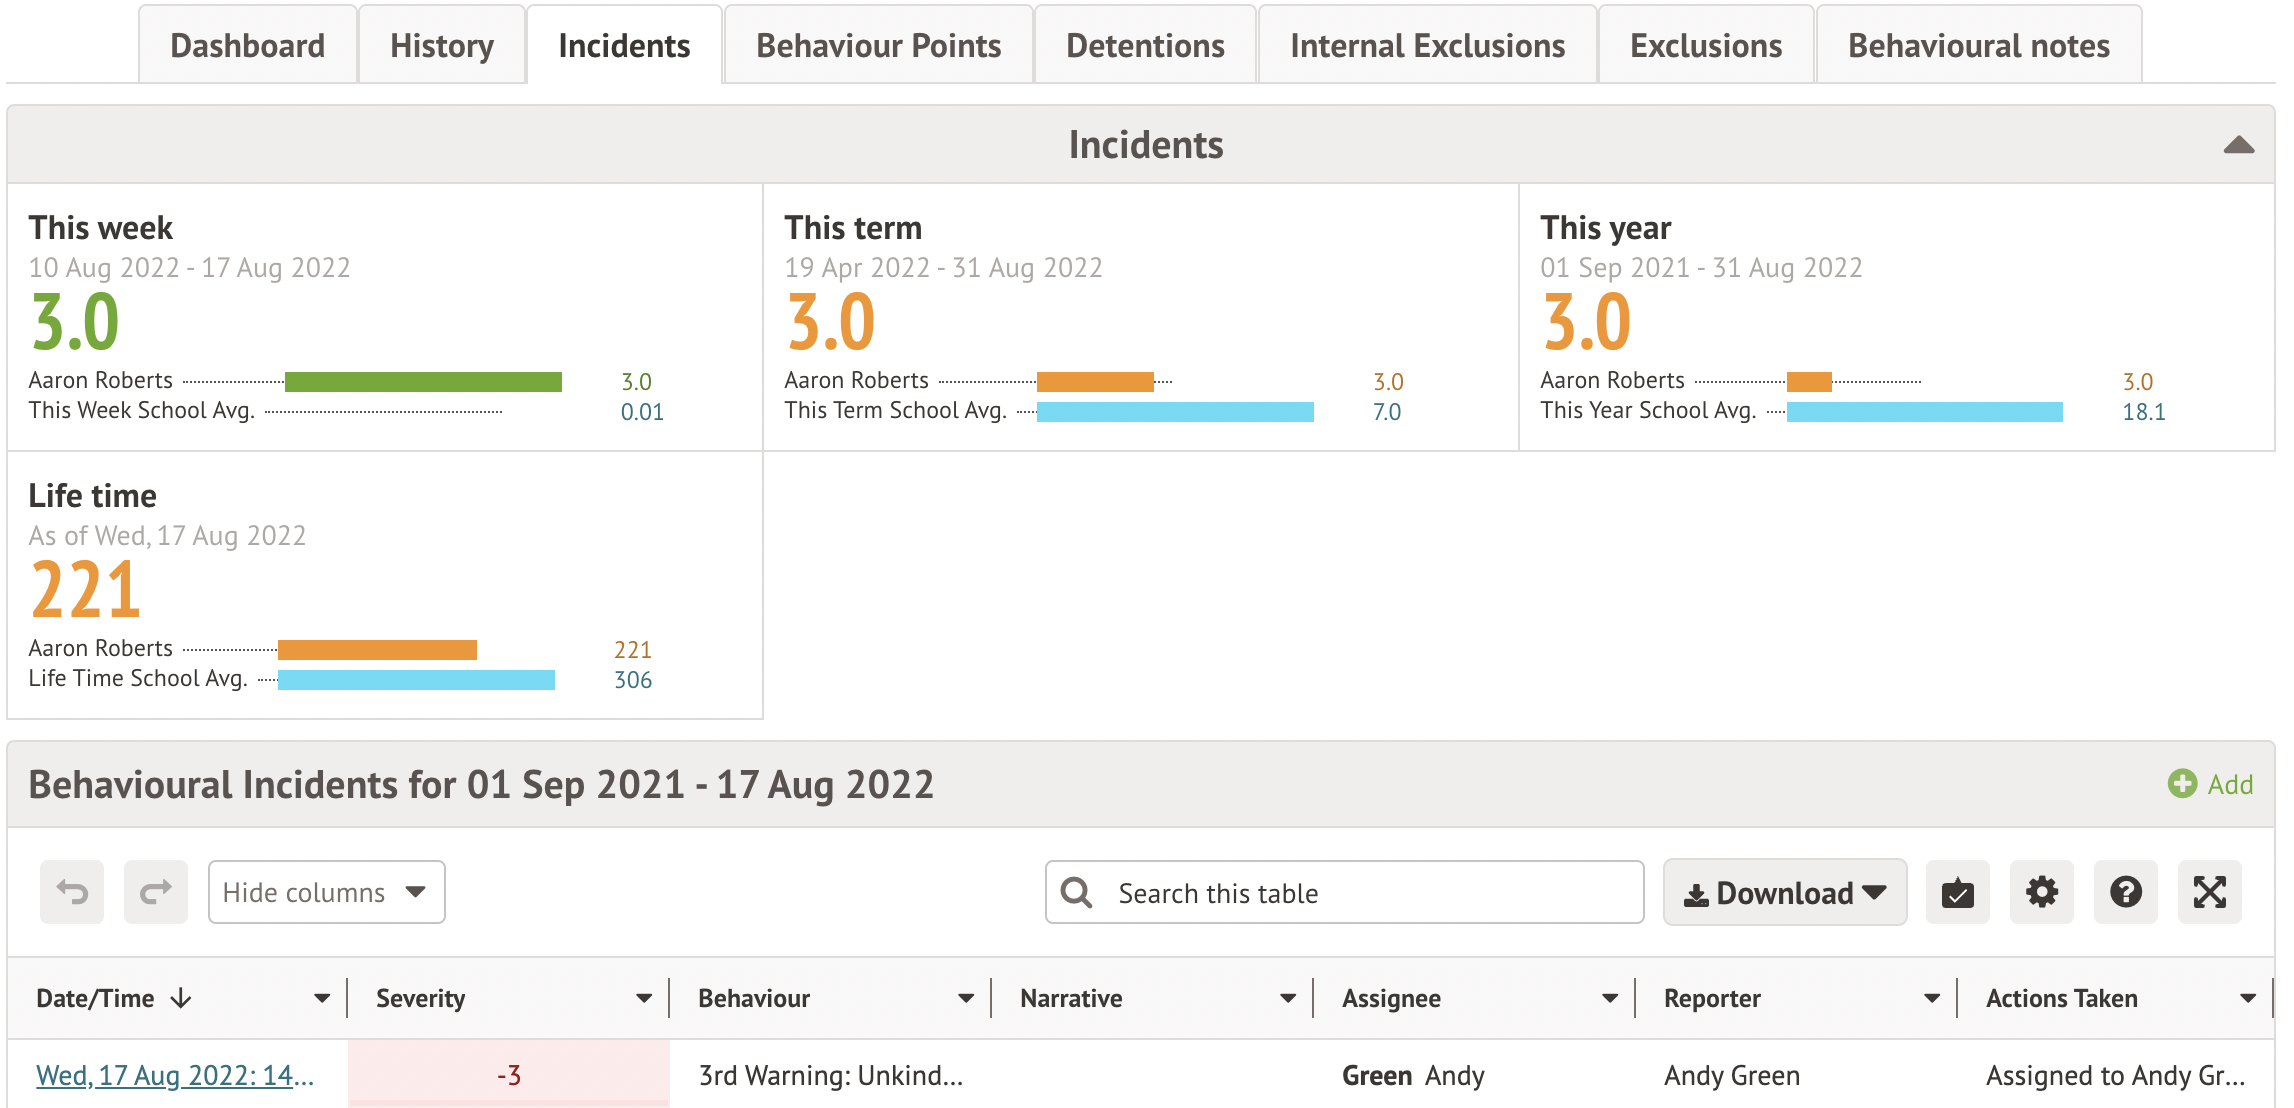Open the Hide columns dropdown
Image resolution: width=2294 pixels, height=1108 pixels.
pyautogui.click(x=326, y=892)
